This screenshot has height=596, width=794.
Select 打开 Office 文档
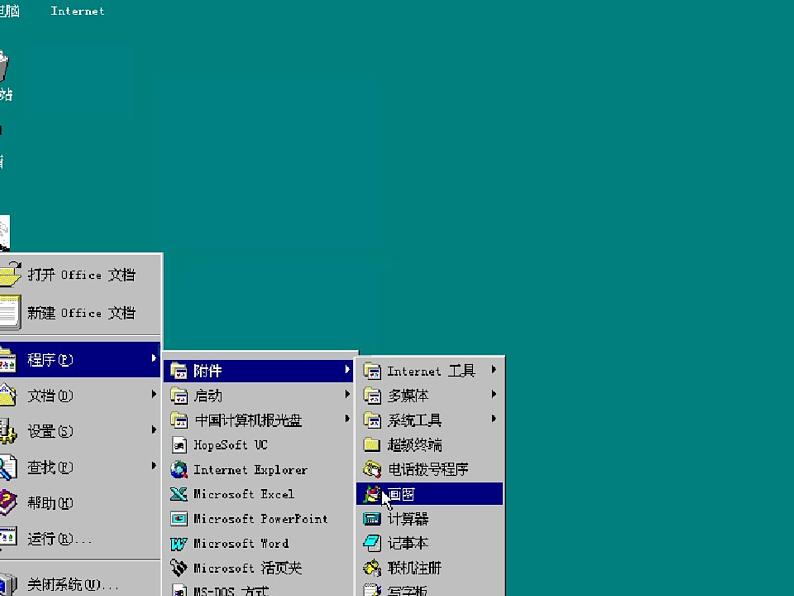coord(80,274)
